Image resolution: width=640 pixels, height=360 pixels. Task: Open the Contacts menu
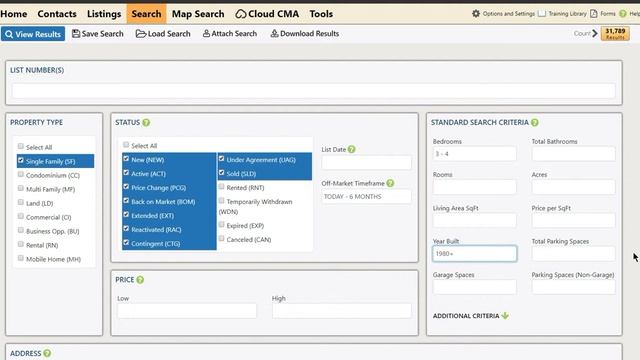[x=57, y=14]
